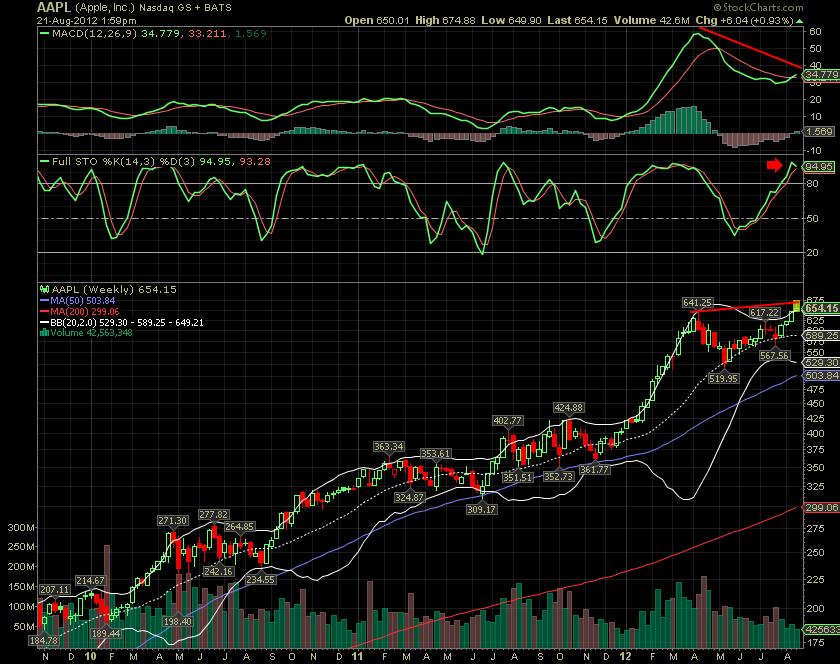Click the 567.56 price low label

click(x=775, y=355)
